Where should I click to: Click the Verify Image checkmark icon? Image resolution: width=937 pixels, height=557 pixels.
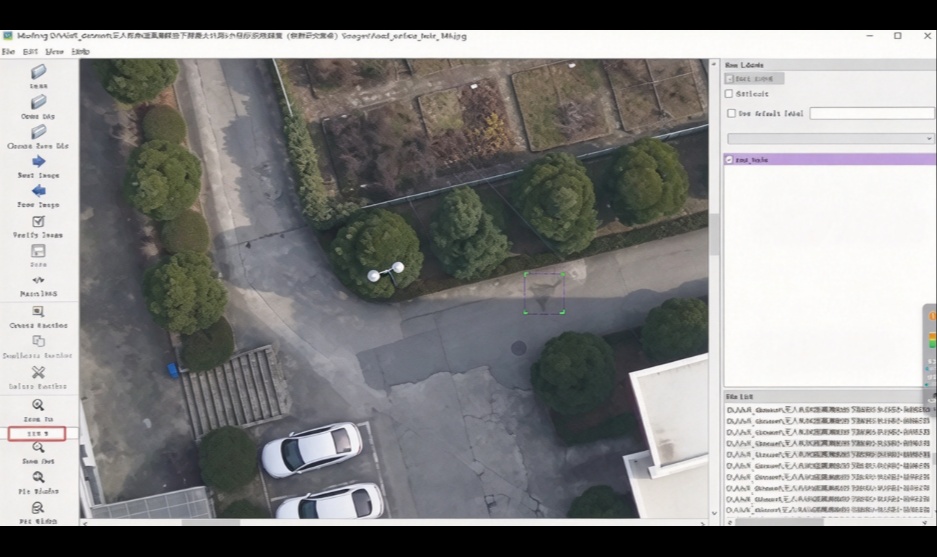tap(38, 221)
